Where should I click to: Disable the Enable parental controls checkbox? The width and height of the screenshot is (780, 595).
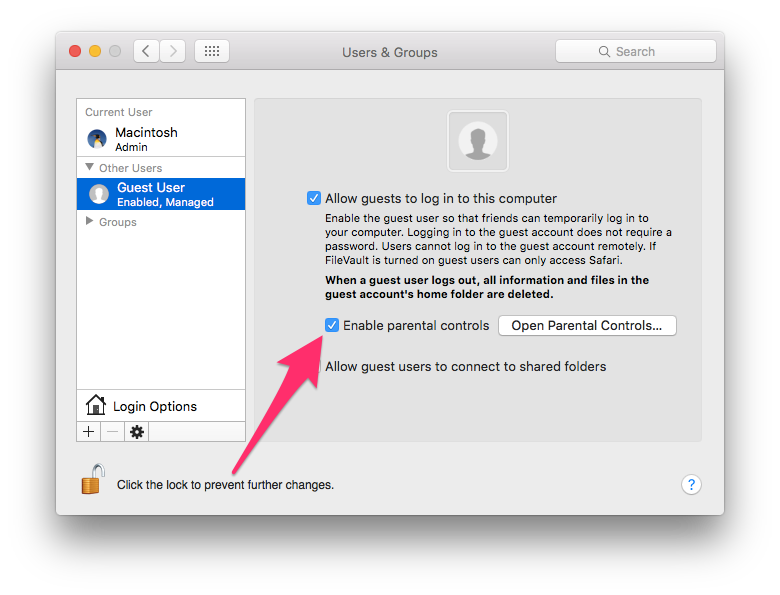pyautogui.click(x=332, y=325)
